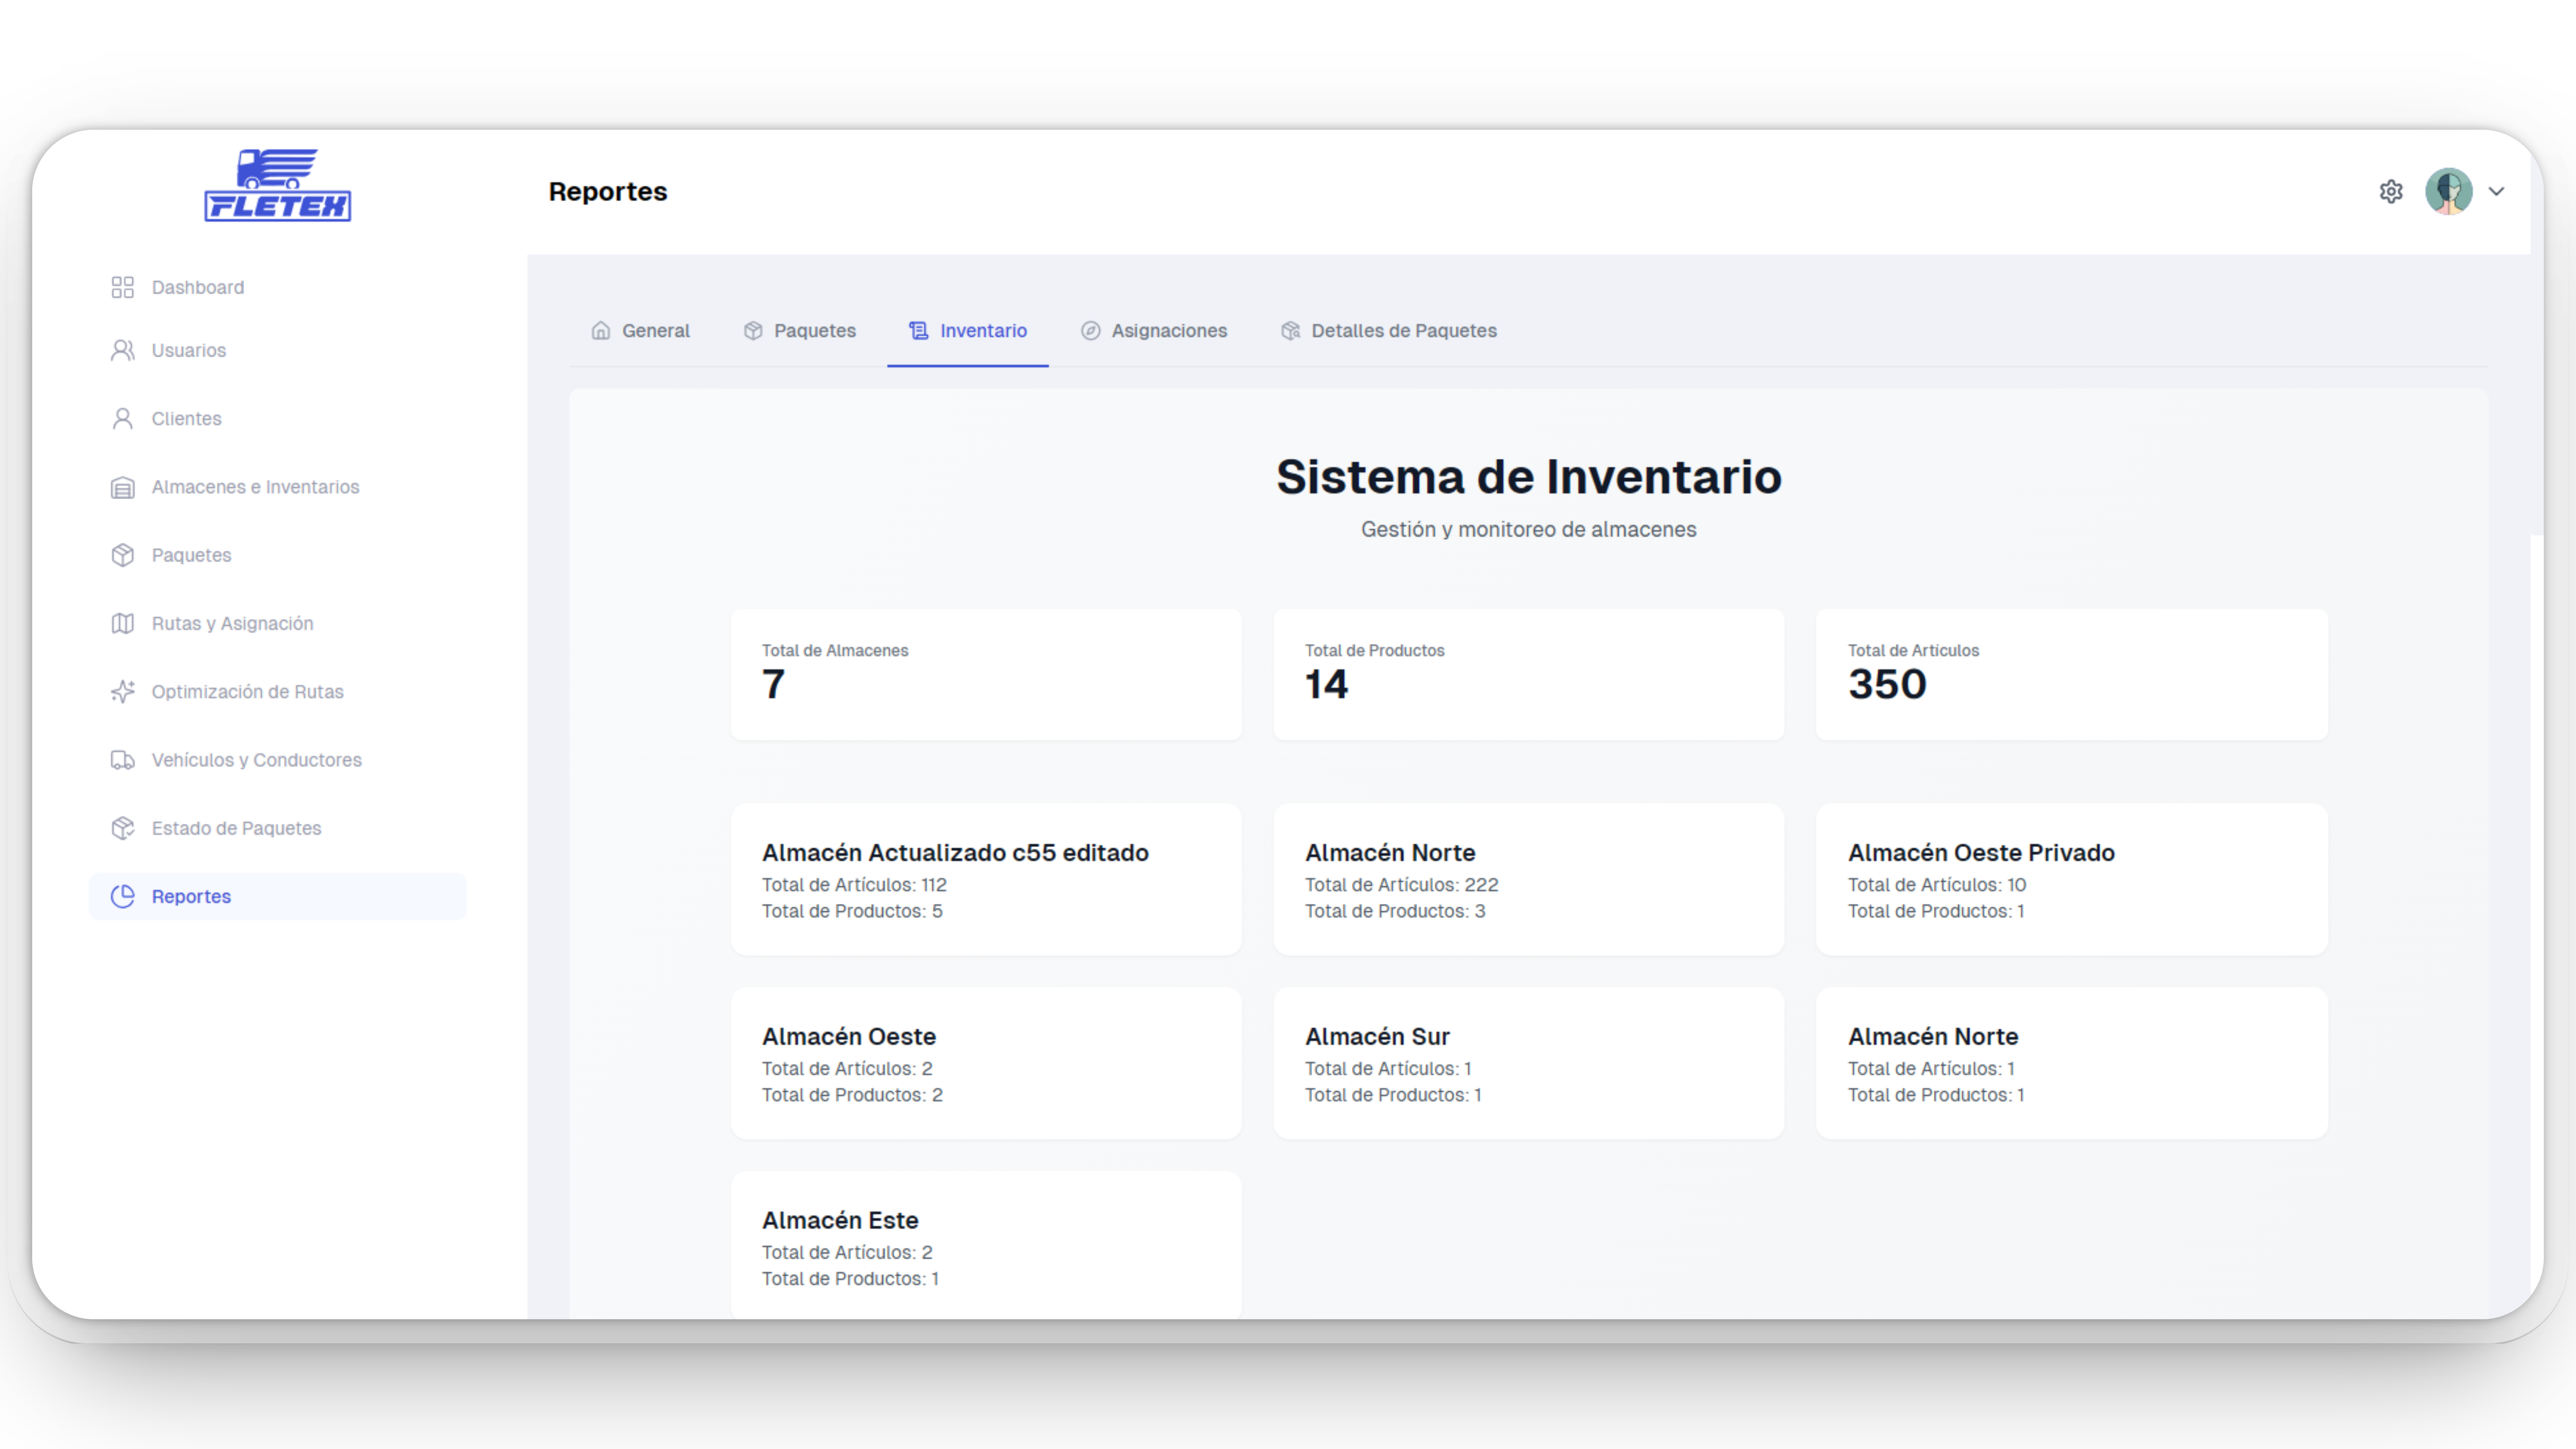
Task: Open Optimización de Rutas
Action: pyautogui.click(x=278, y=692)
